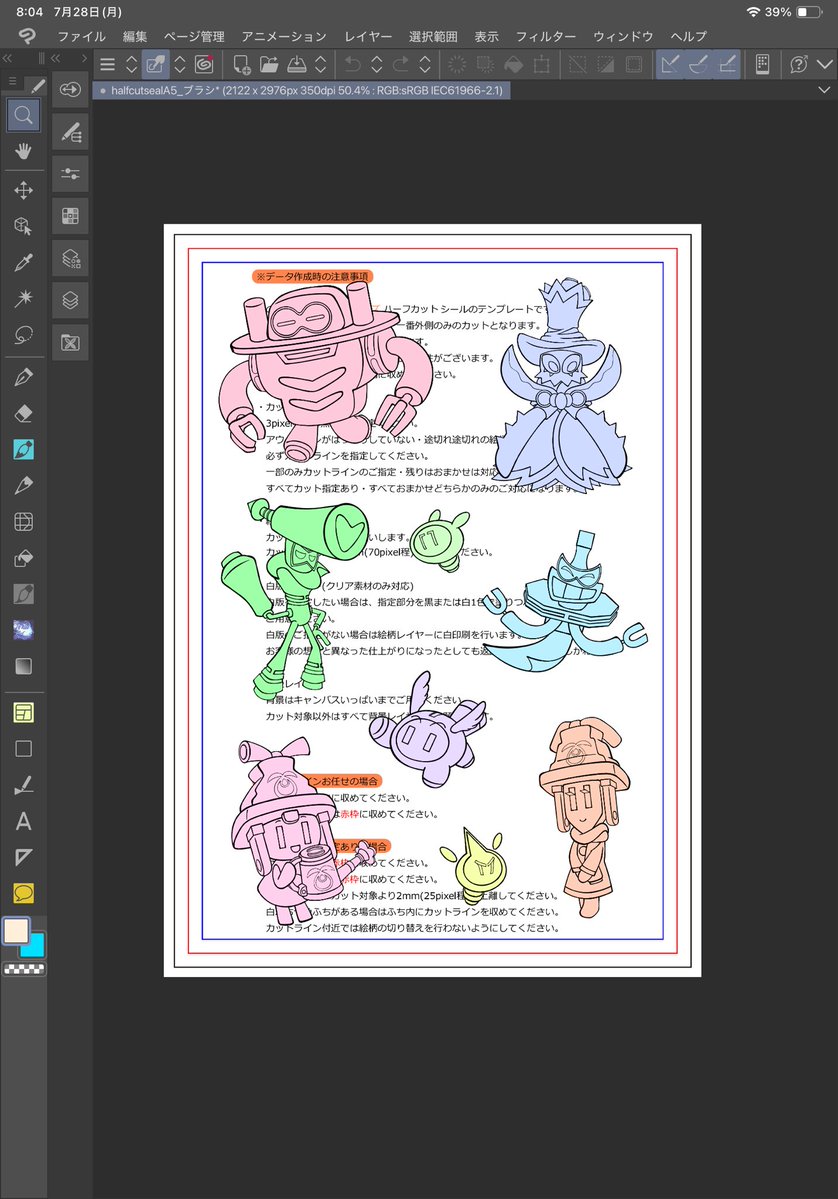Viewport: 838px width, 1199px height.
Task: Open the Layer Property palette icon
Action: (x=70, y=258)
